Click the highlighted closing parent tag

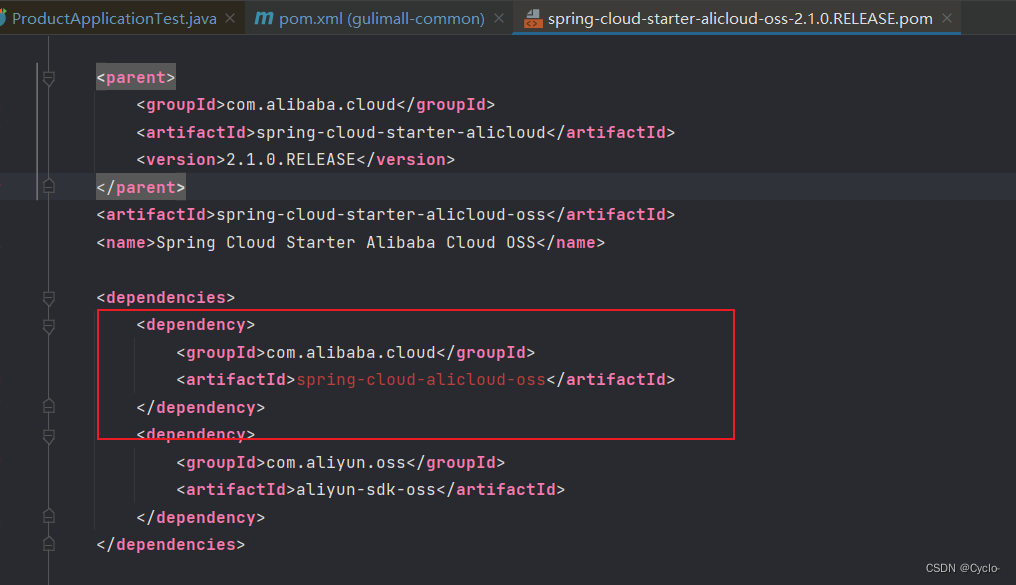(x=140, y=186)
